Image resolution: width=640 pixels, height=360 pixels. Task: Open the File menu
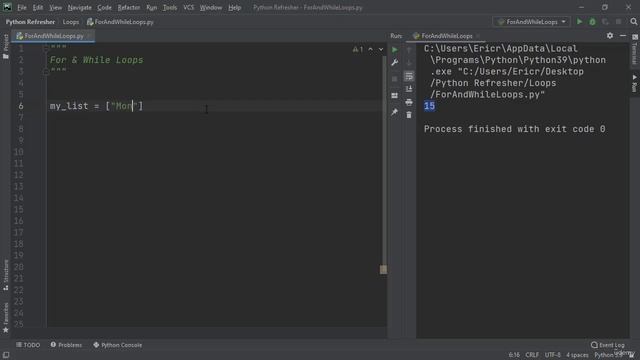(22, 7)
